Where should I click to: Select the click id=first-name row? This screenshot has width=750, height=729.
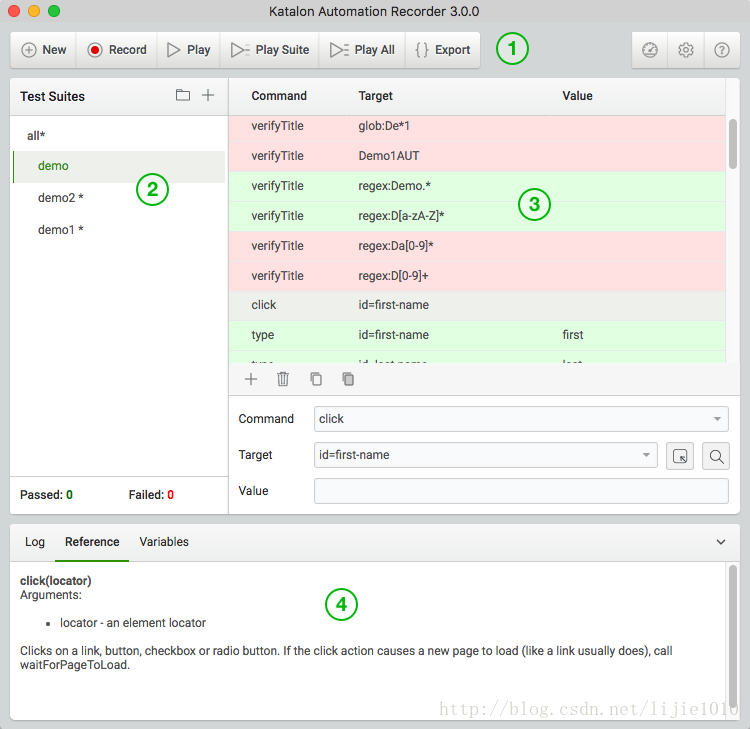click(x=477, y=306)
